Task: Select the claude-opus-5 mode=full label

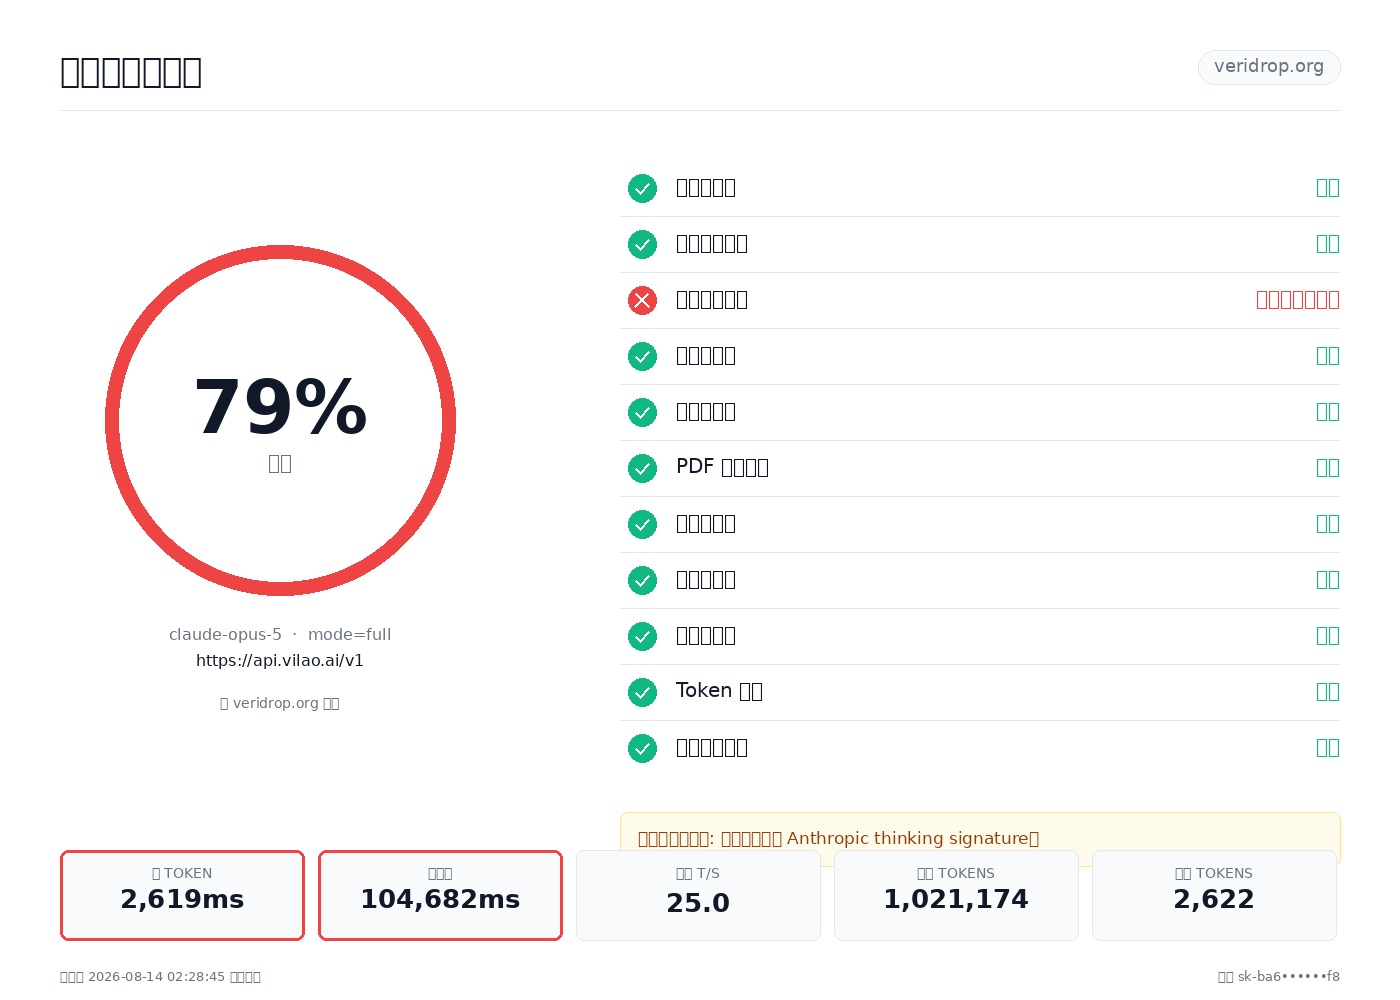Action: (x=280, y=635)
